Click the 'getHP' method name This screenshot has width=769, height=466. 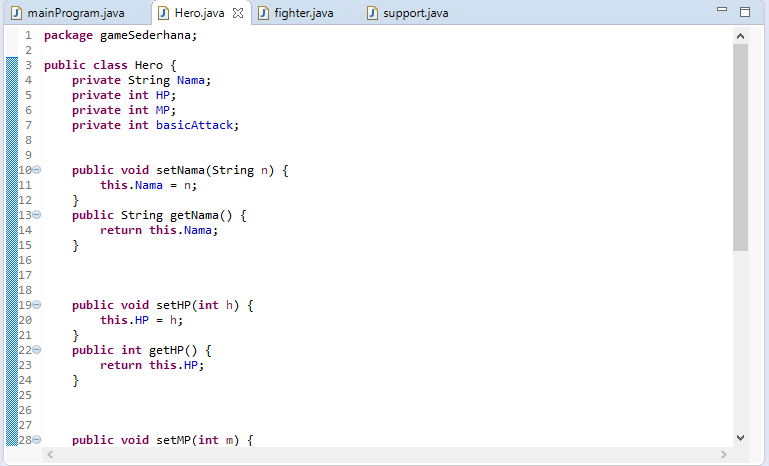pos(166,350)
